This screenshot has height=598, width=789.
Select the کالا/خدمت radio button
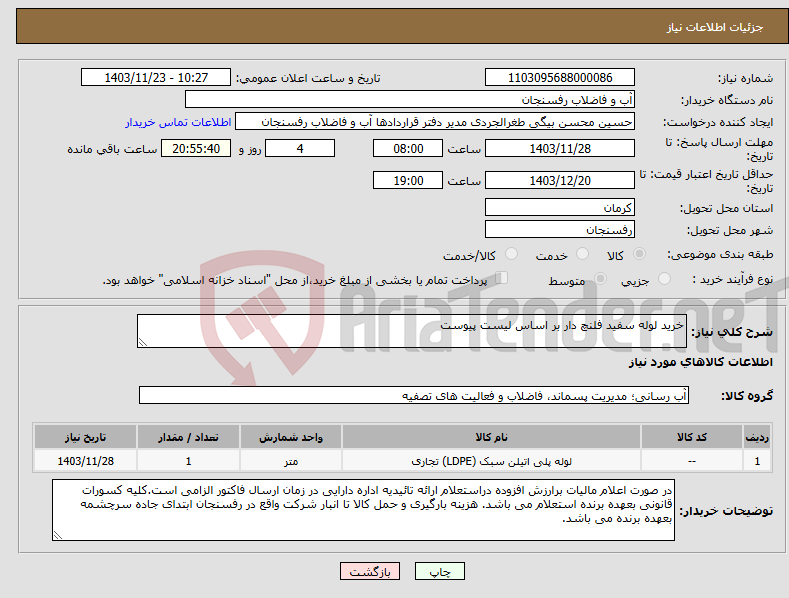click(x=511, y=254)
